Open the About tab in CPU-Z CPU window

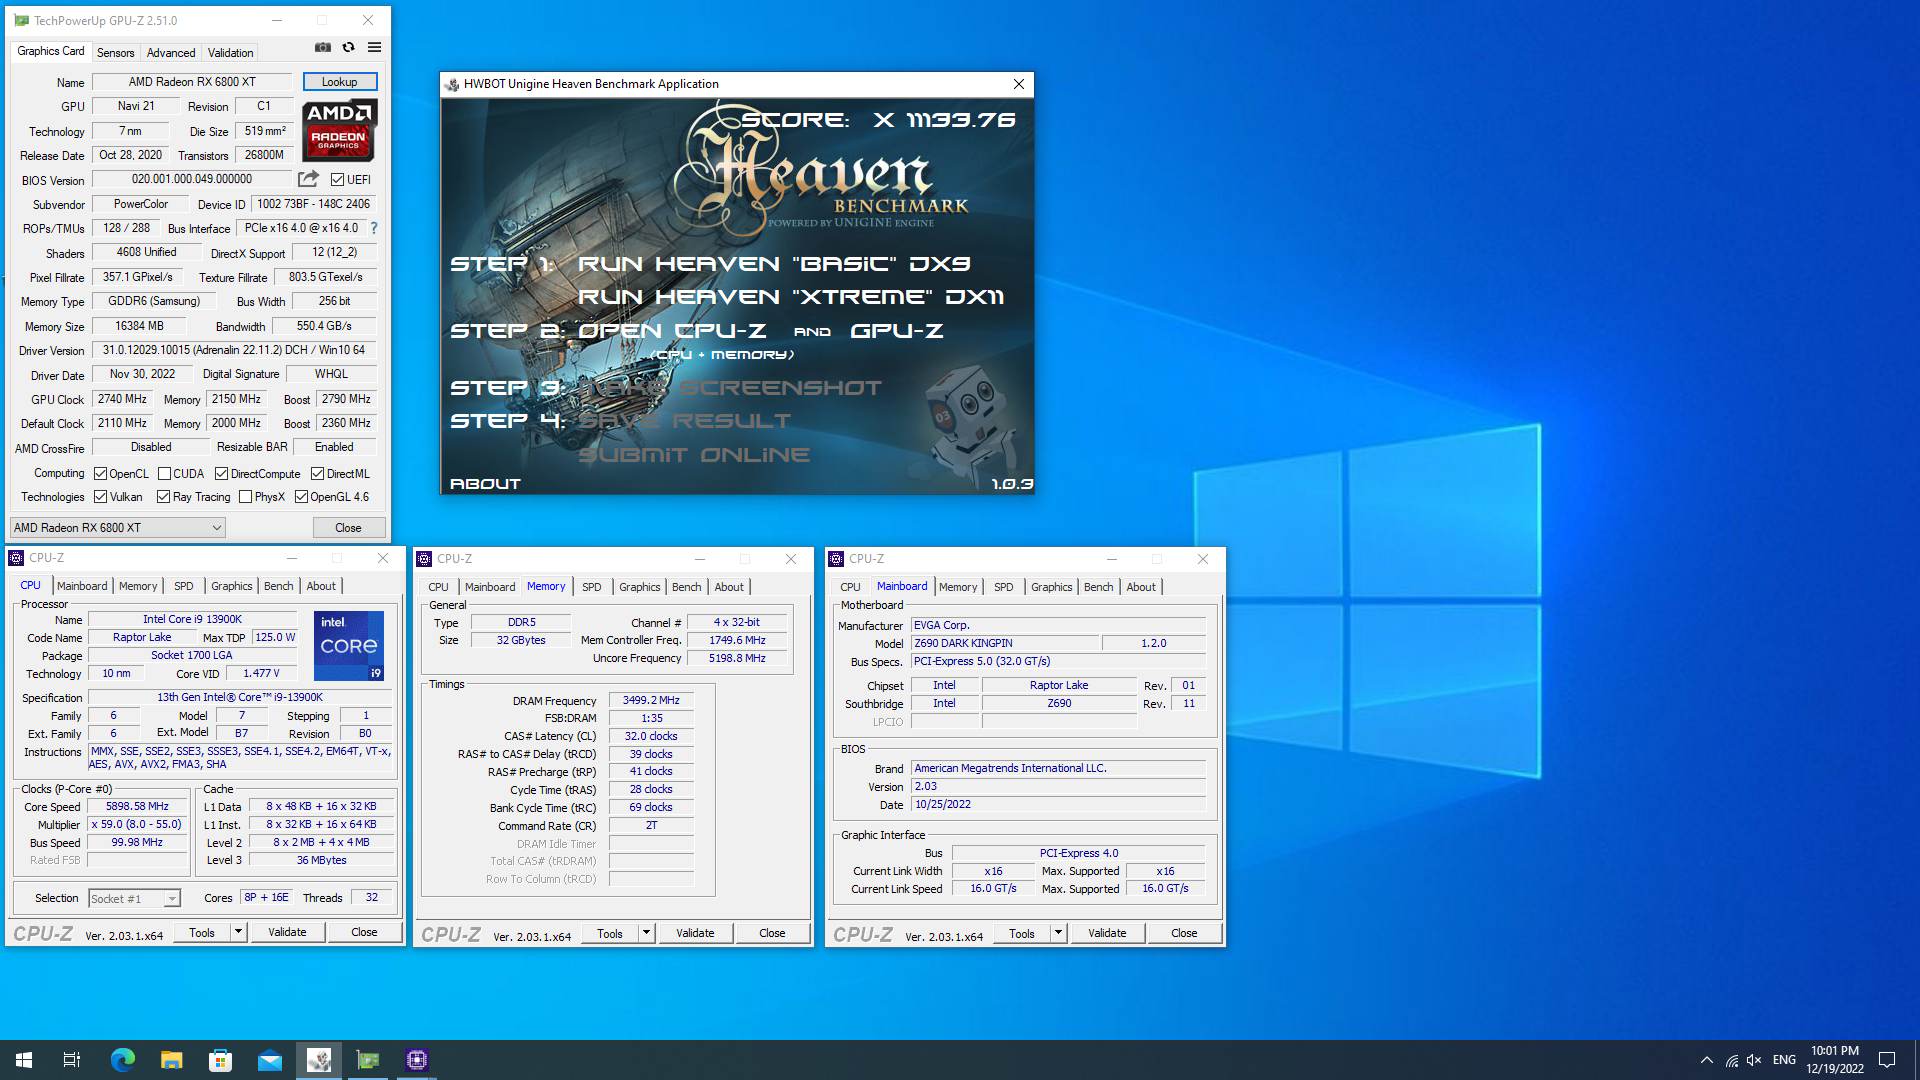[x=321, y=586]
